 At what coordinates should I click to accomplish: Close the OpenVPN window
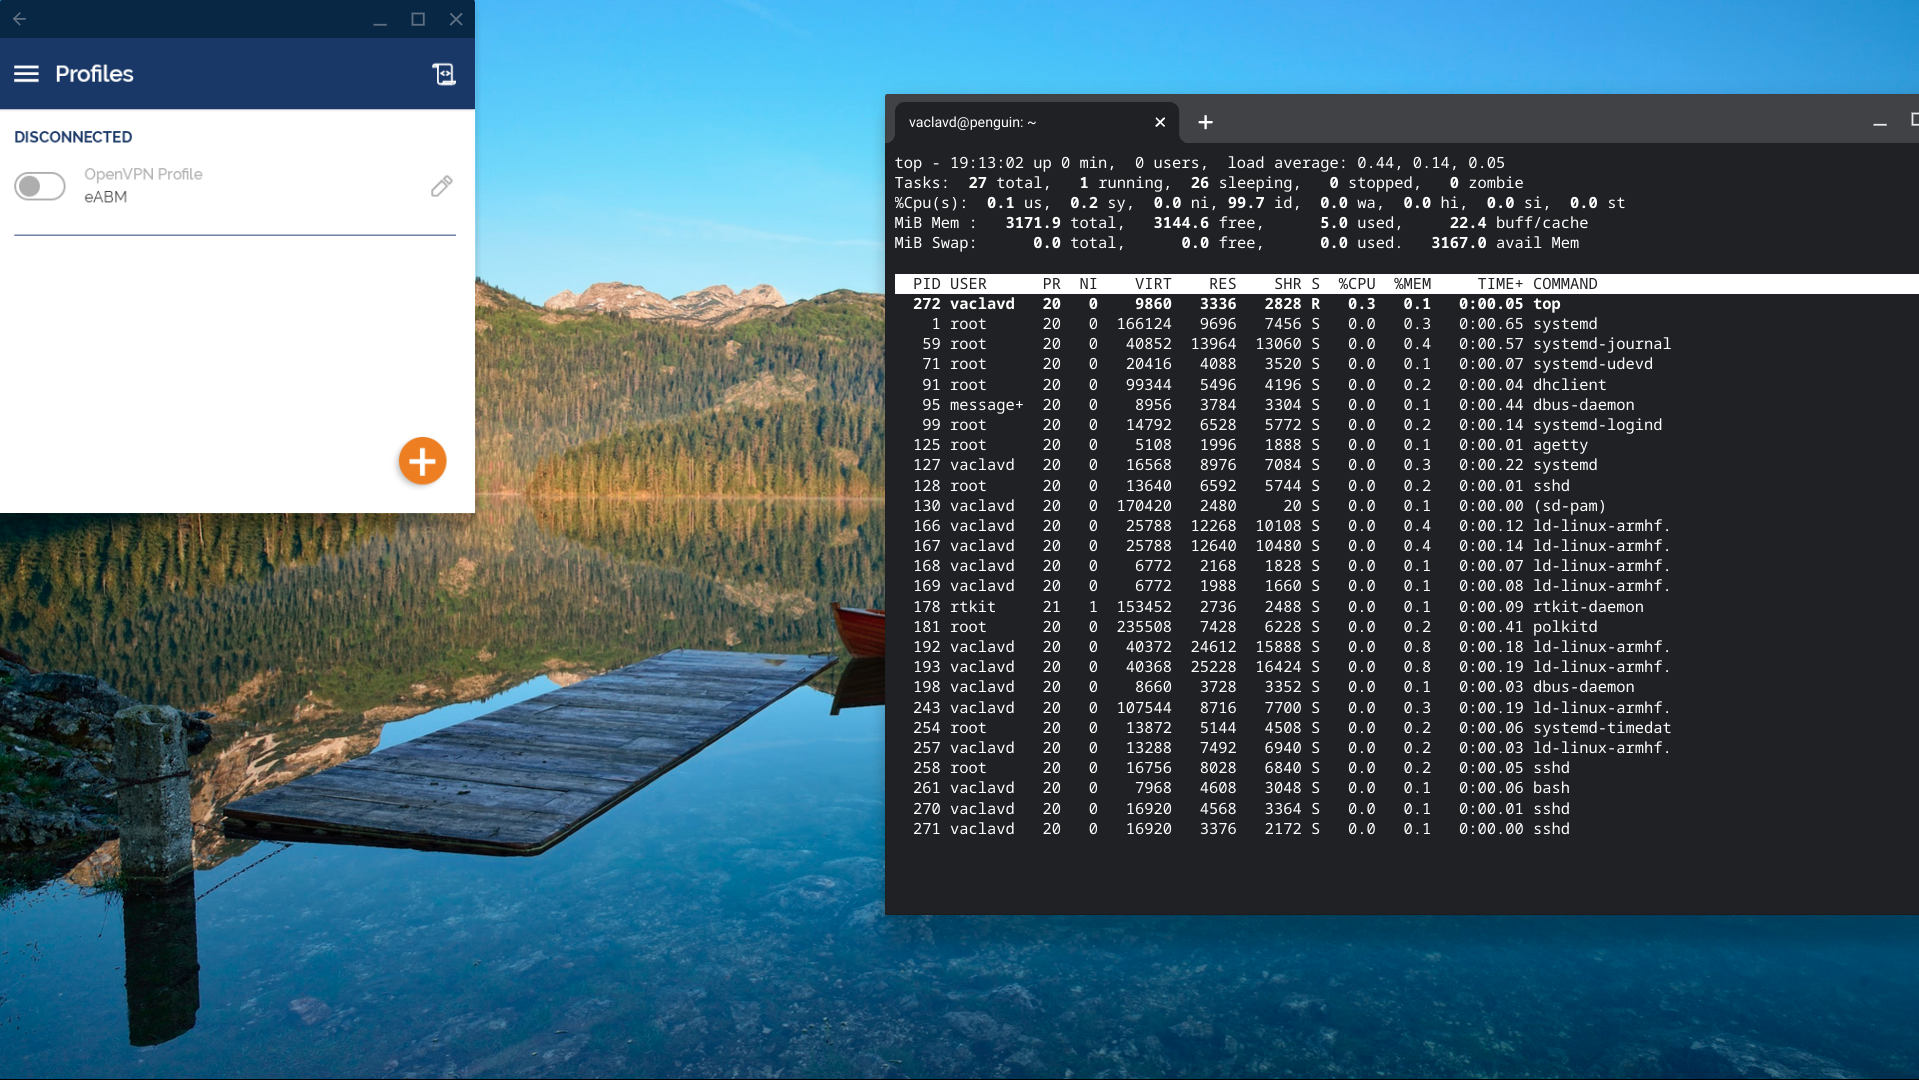(456, 19)
